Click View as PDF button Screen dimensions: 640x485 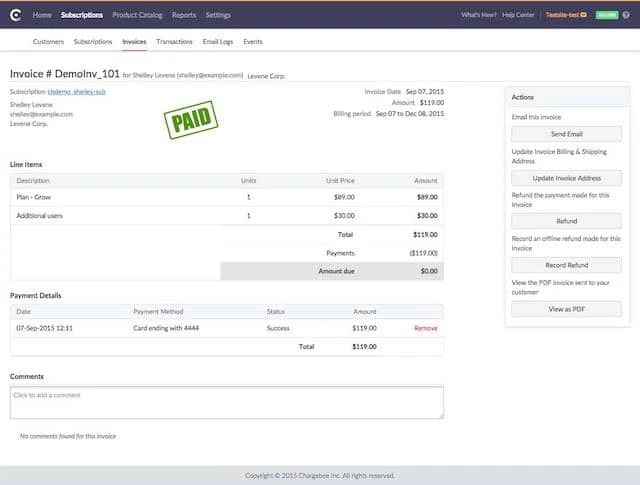(x=567, y=309)
